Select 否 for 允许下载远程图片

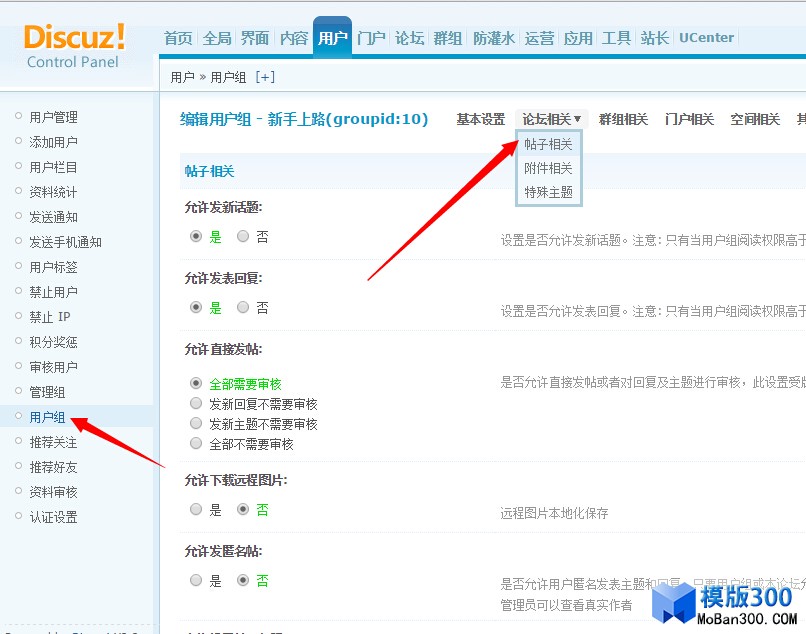[243, 510]
